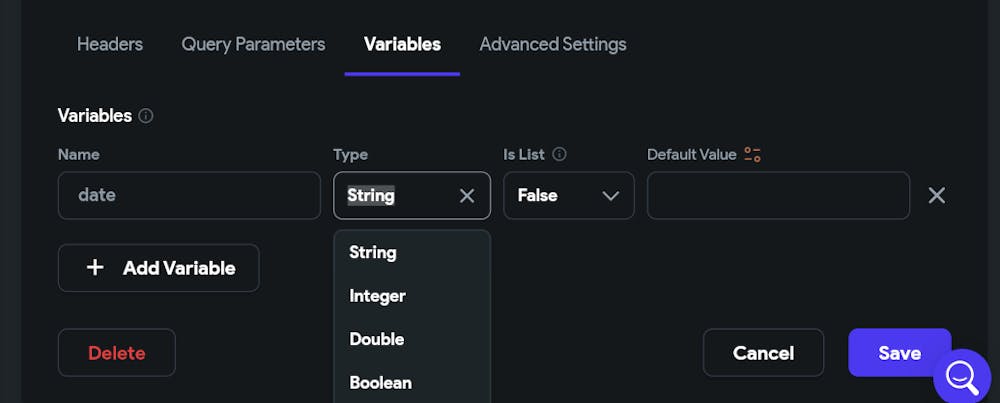Clear the Type field selection
Image resolution: width=1000 pixels, height=403 pixels.
click(x=467, y=196)
